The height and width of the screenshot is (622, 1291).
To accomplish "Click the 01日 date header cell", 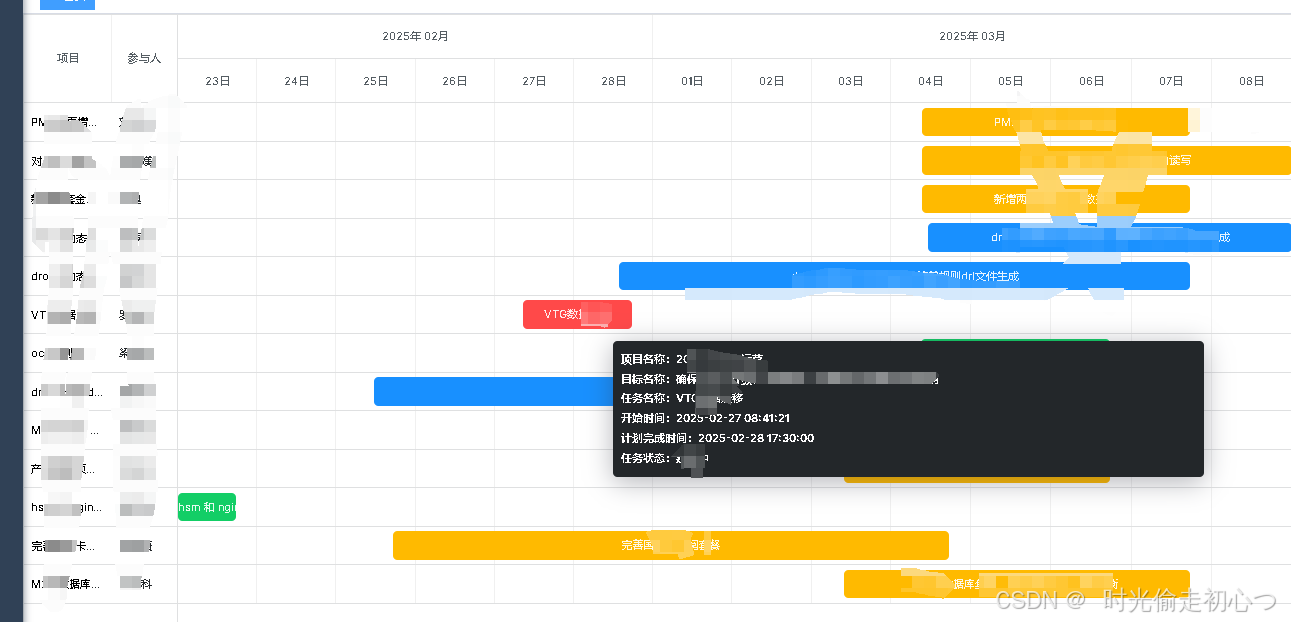I will (x=691, y=81).
